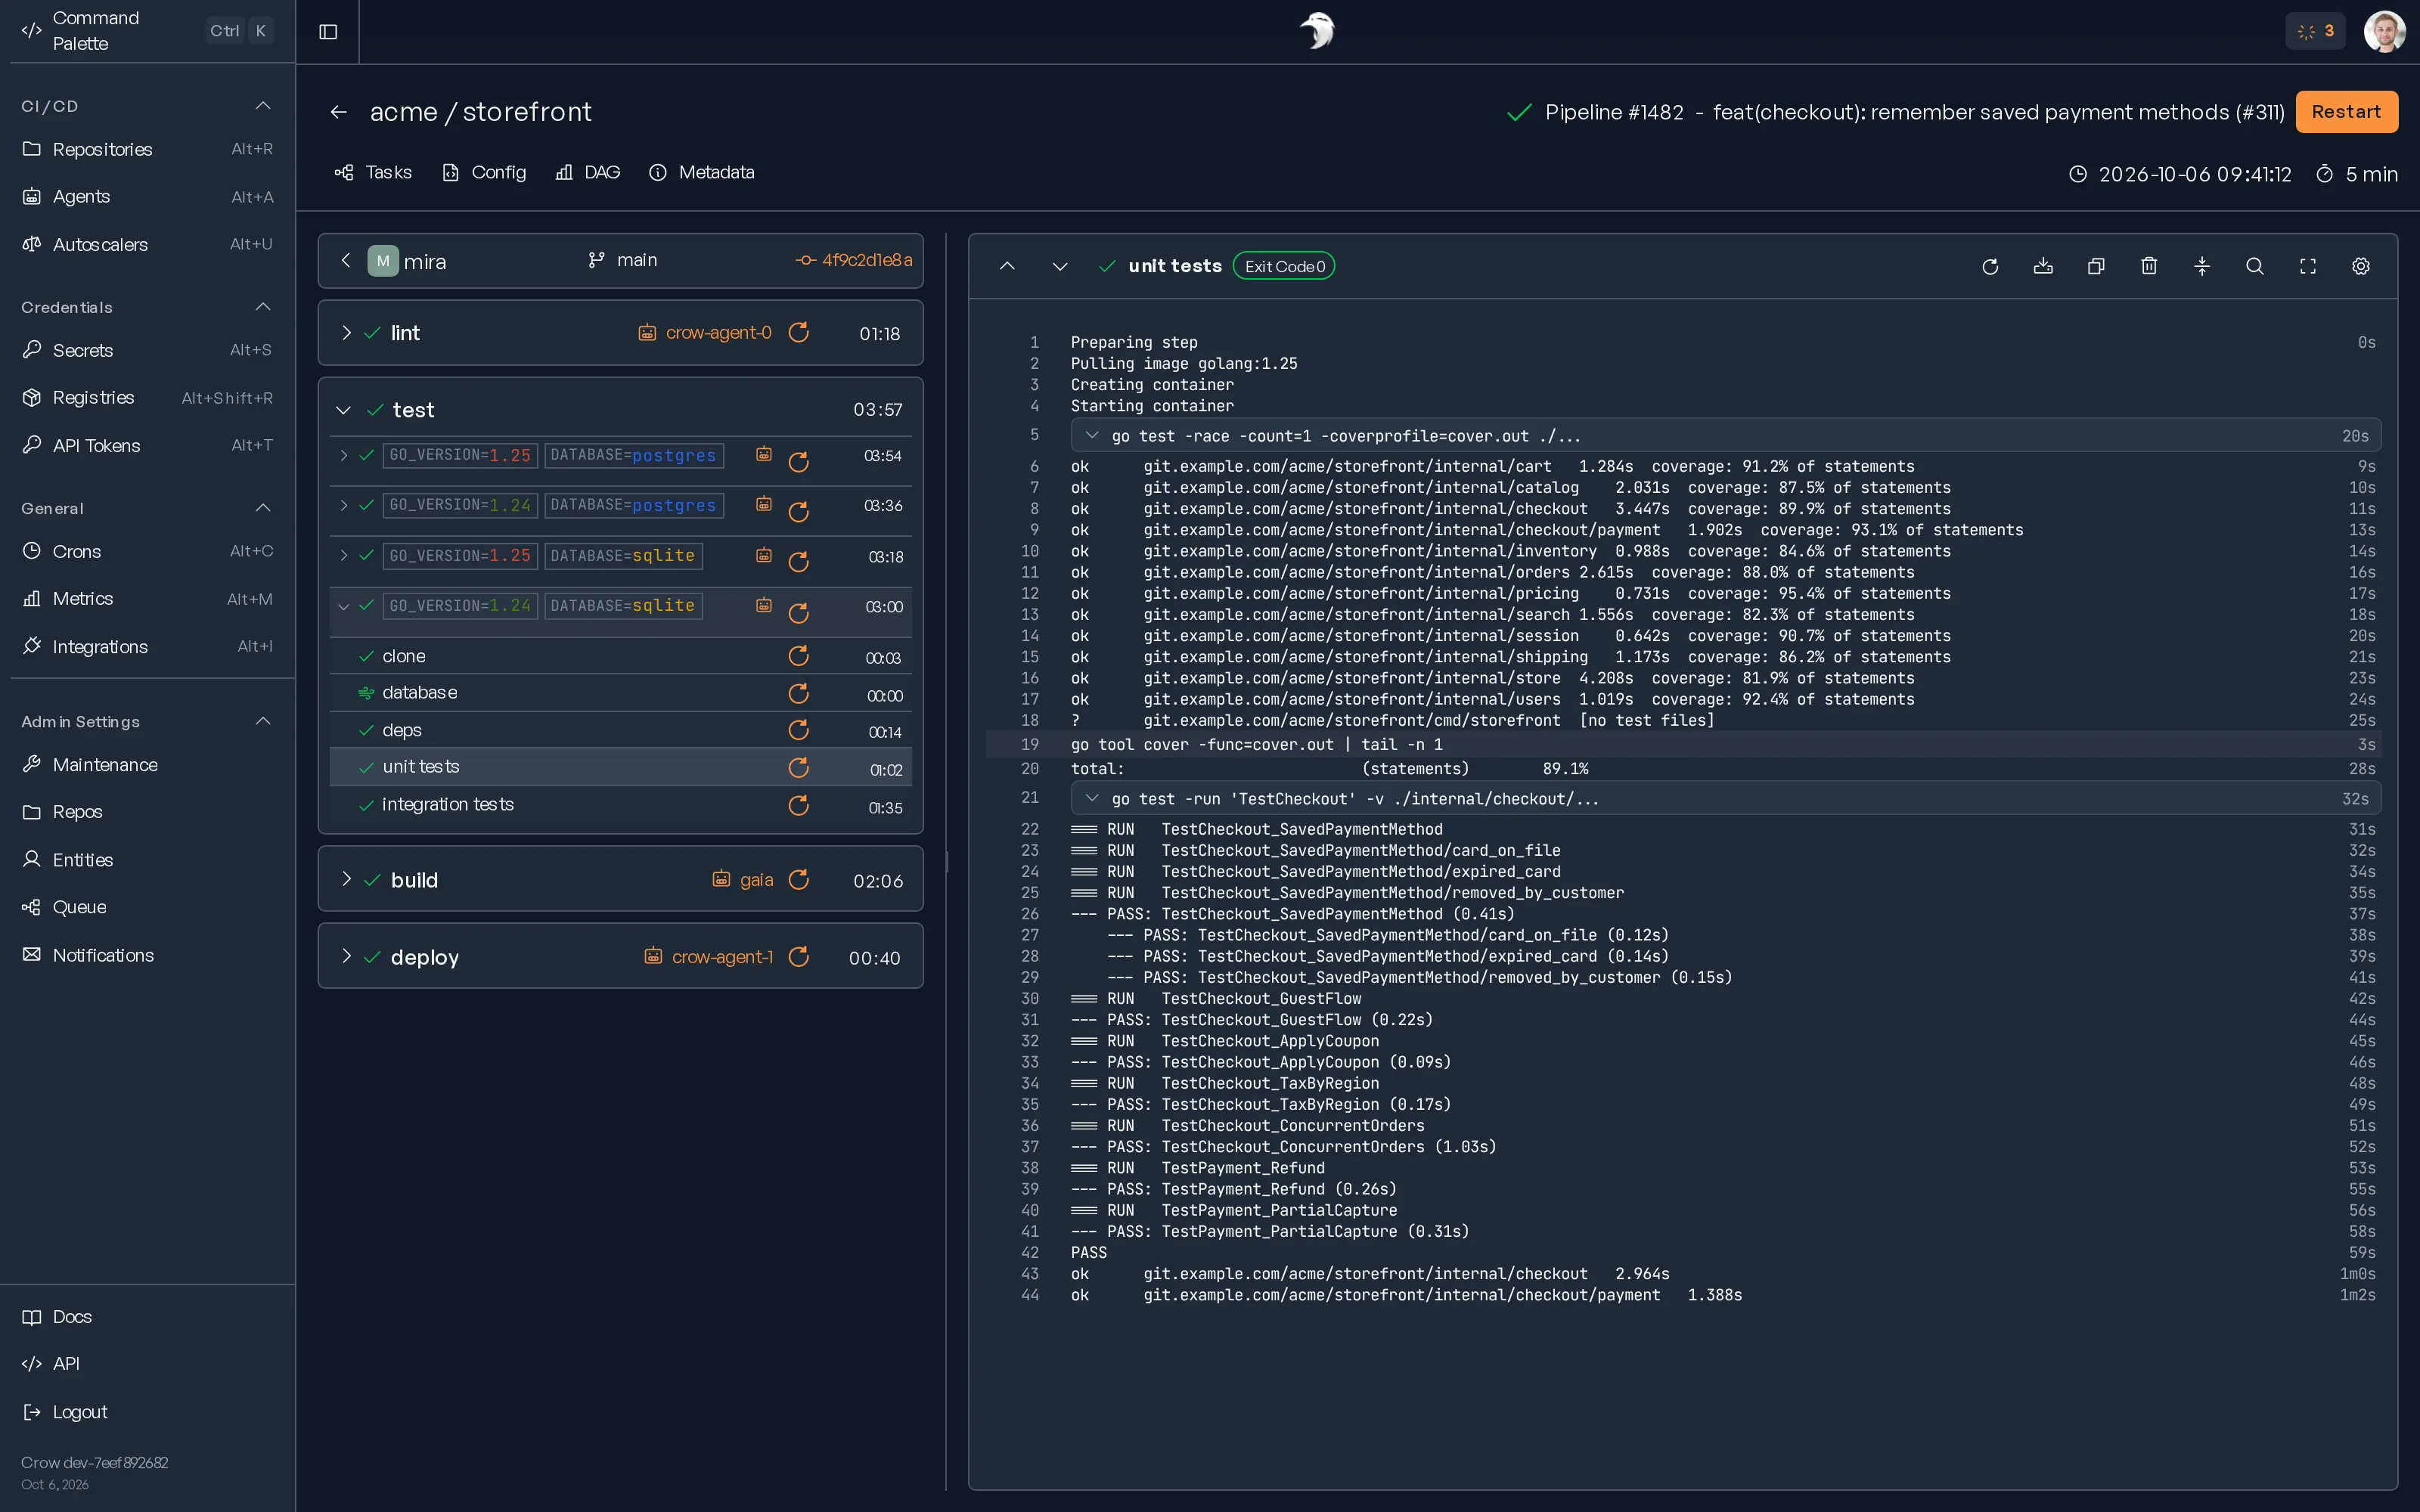This screenshot has width=2420, height=1512.
Task: Restart the lint stage via its retry icon
Action: pos(798,333)
